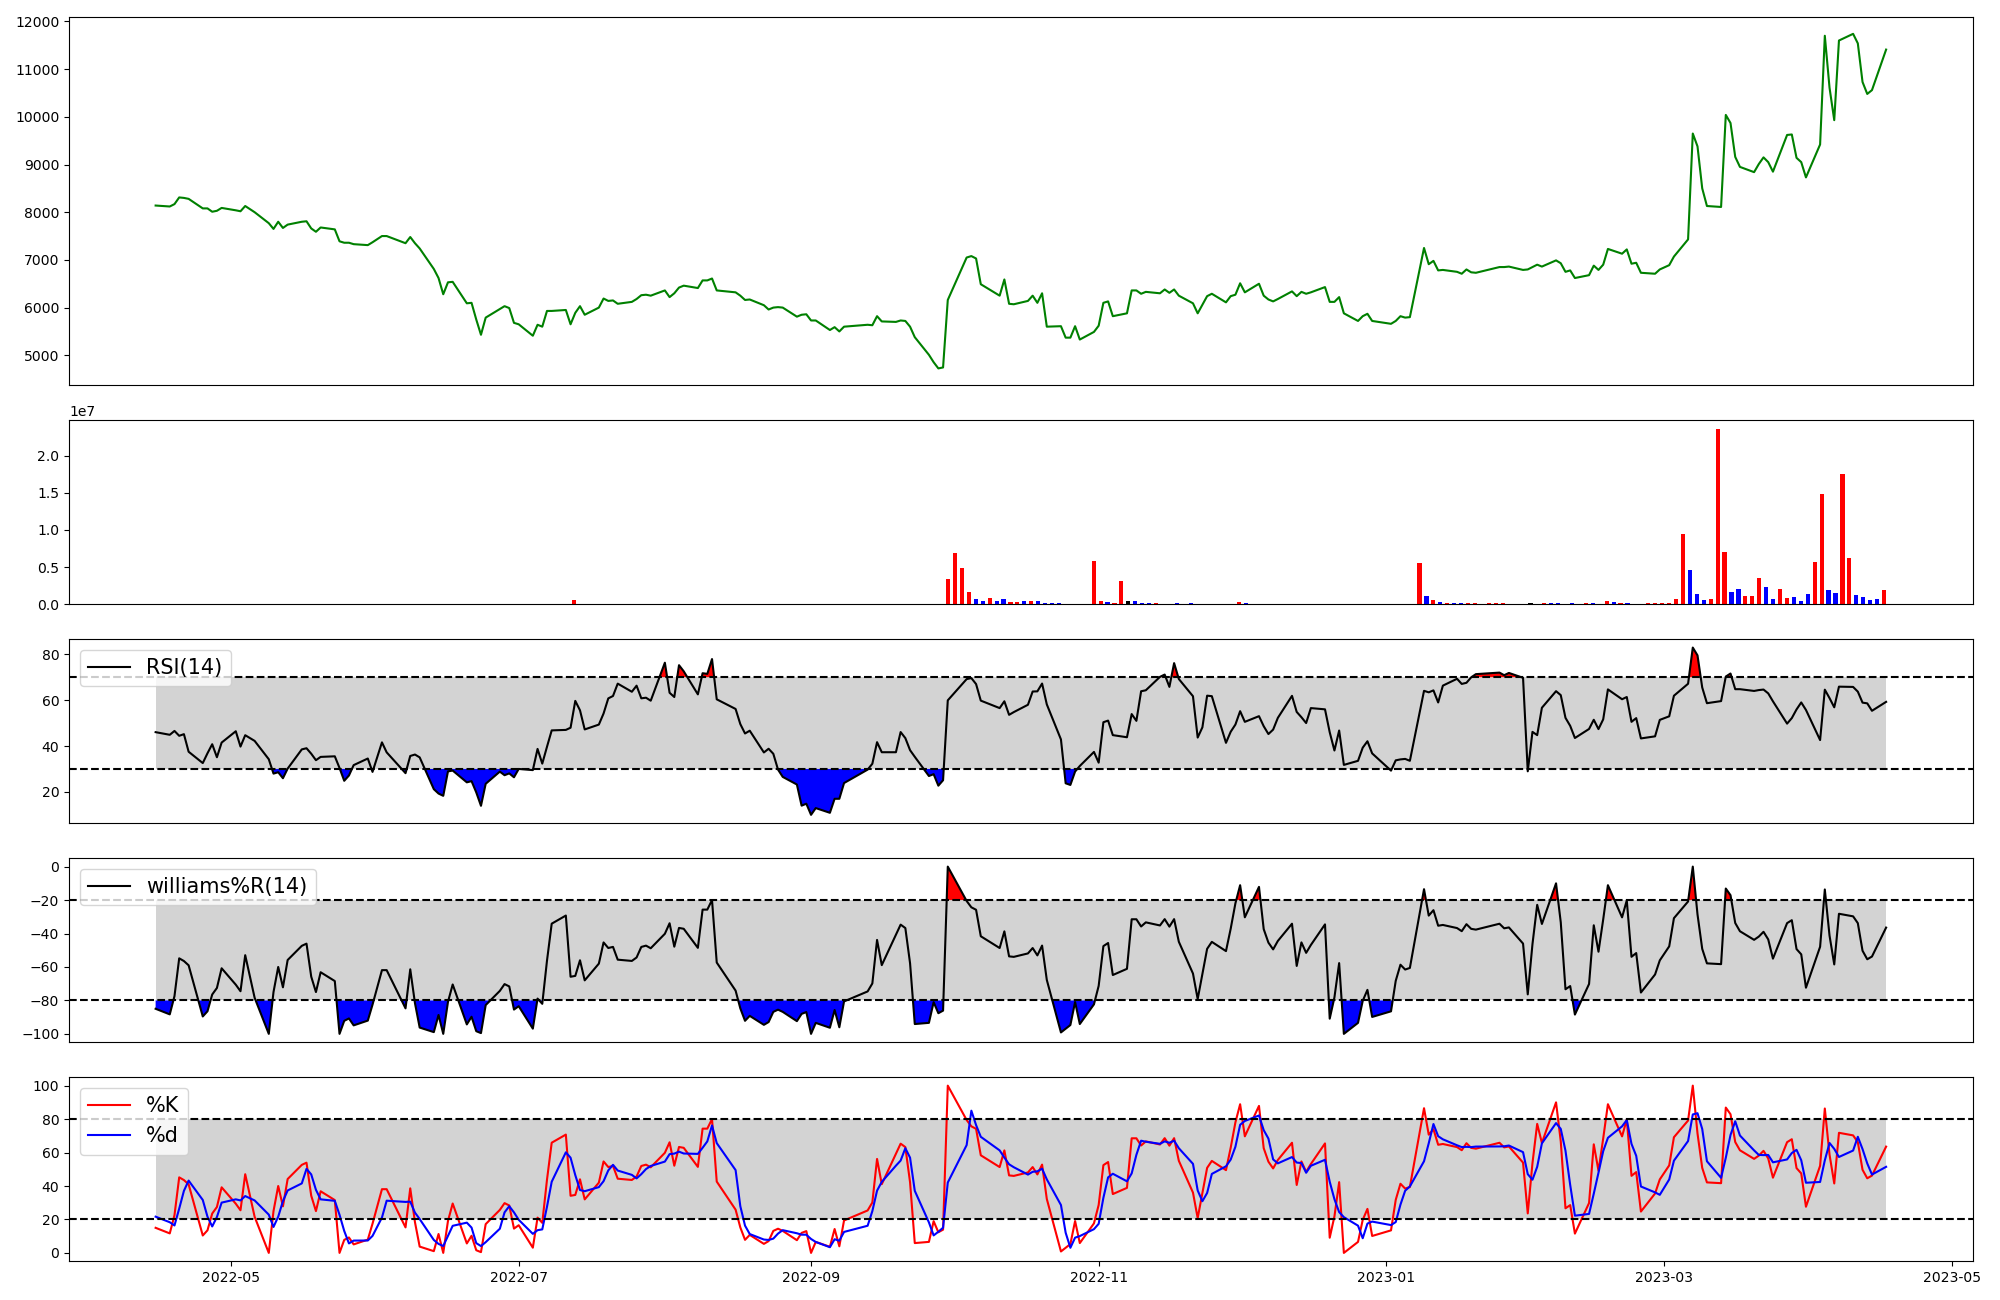Screen dimensions: 2000x1300
Task: Click the 2022-11 date label on x-axis
Action: 1099,1277
